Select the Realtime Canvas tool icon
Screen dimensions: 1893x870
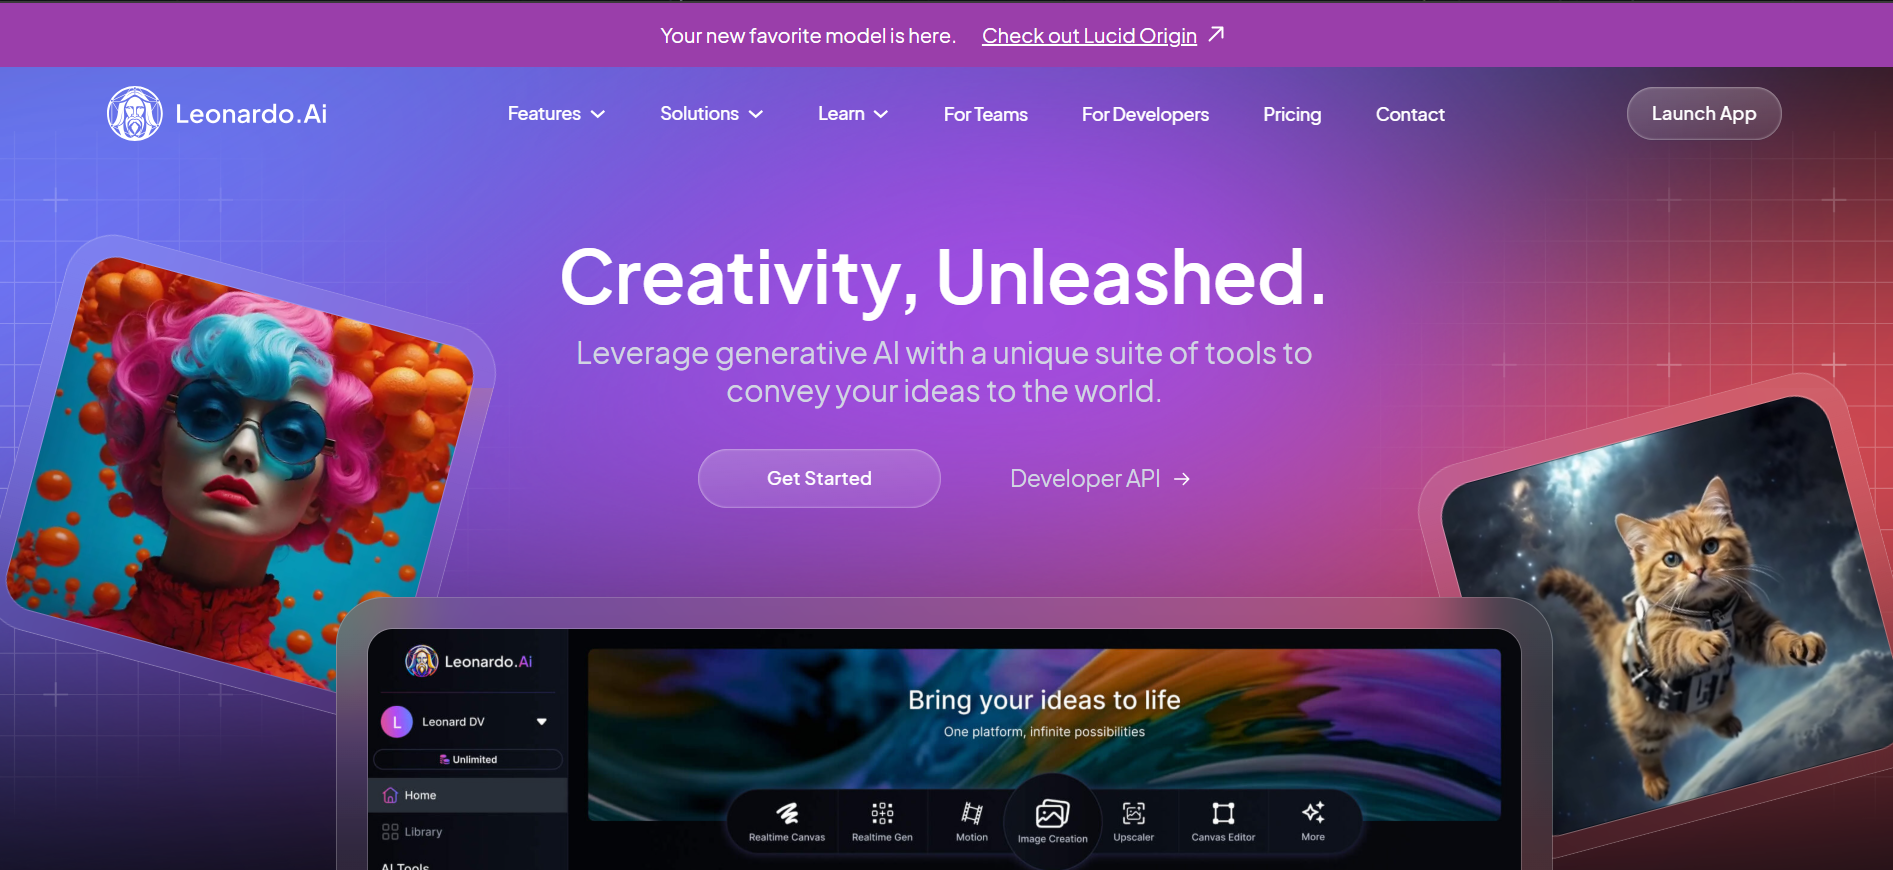[787, 813]
